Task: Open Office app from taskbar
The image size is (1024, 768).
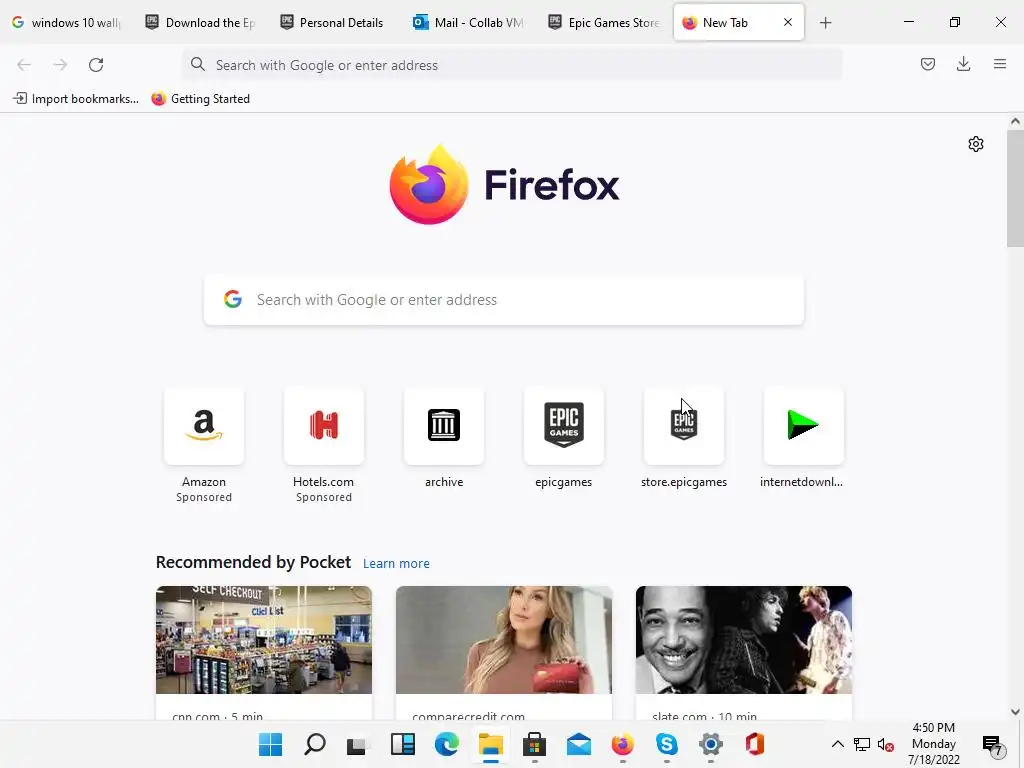Action: (754, 744)
